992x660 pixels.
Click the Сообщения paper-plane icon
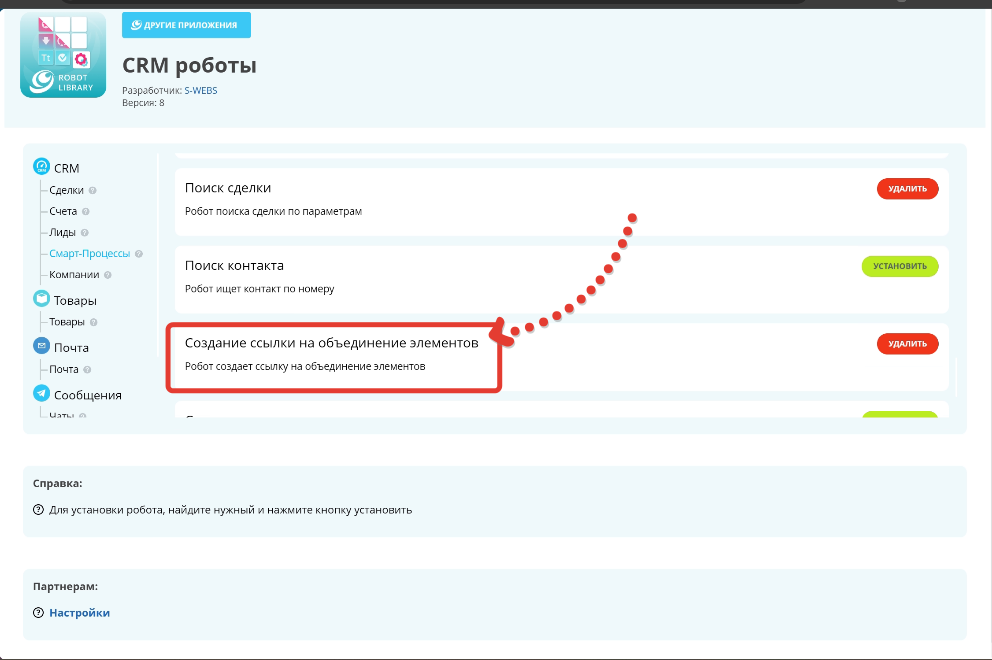[41, 394]
